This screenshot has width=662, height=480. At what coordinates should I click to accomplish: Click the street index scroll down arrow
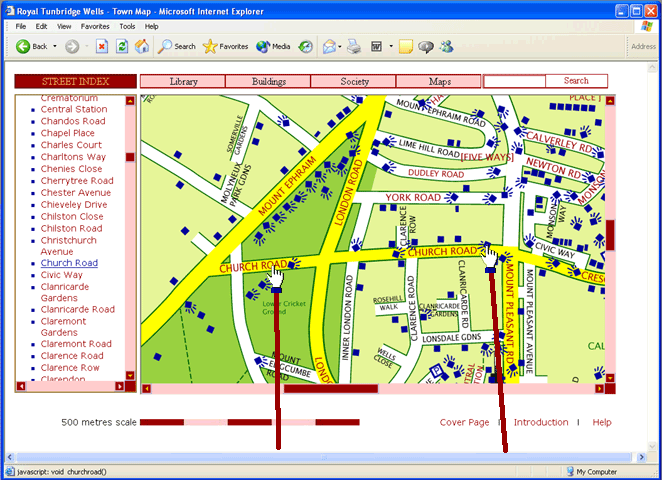(x=129, y=376)
